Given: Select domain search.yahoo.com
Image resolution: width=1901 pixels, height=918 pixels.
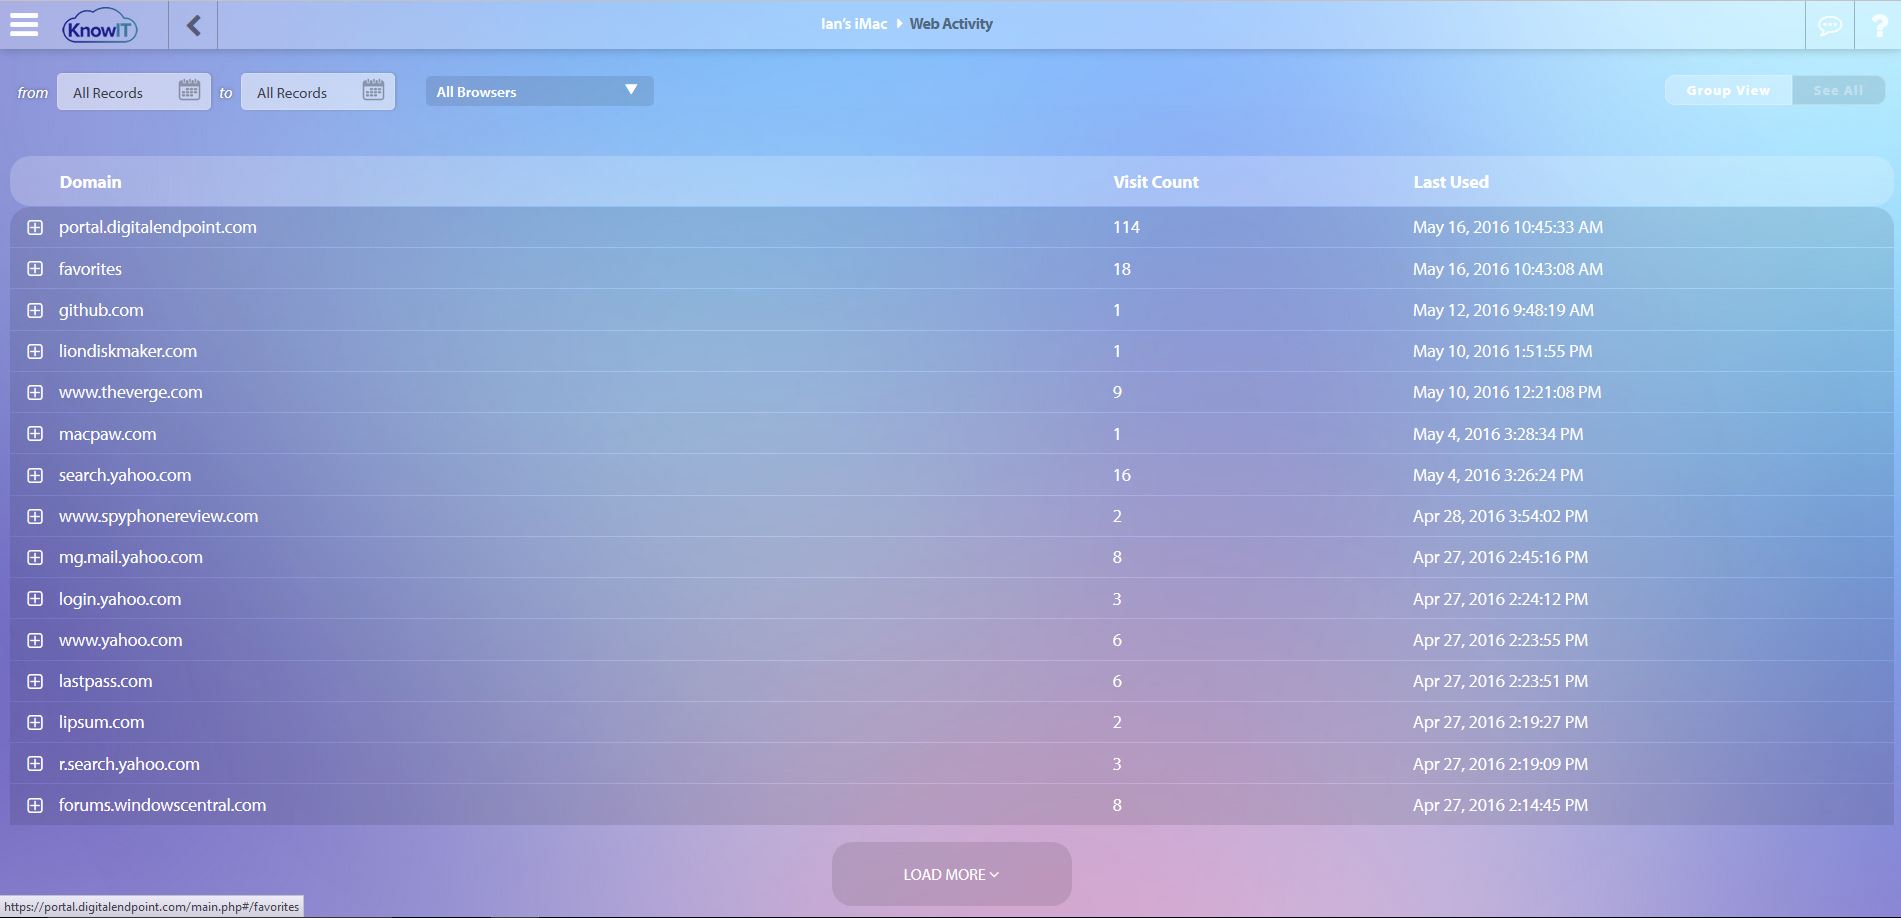Looking at the screenshot, I should tap(125, 475).
